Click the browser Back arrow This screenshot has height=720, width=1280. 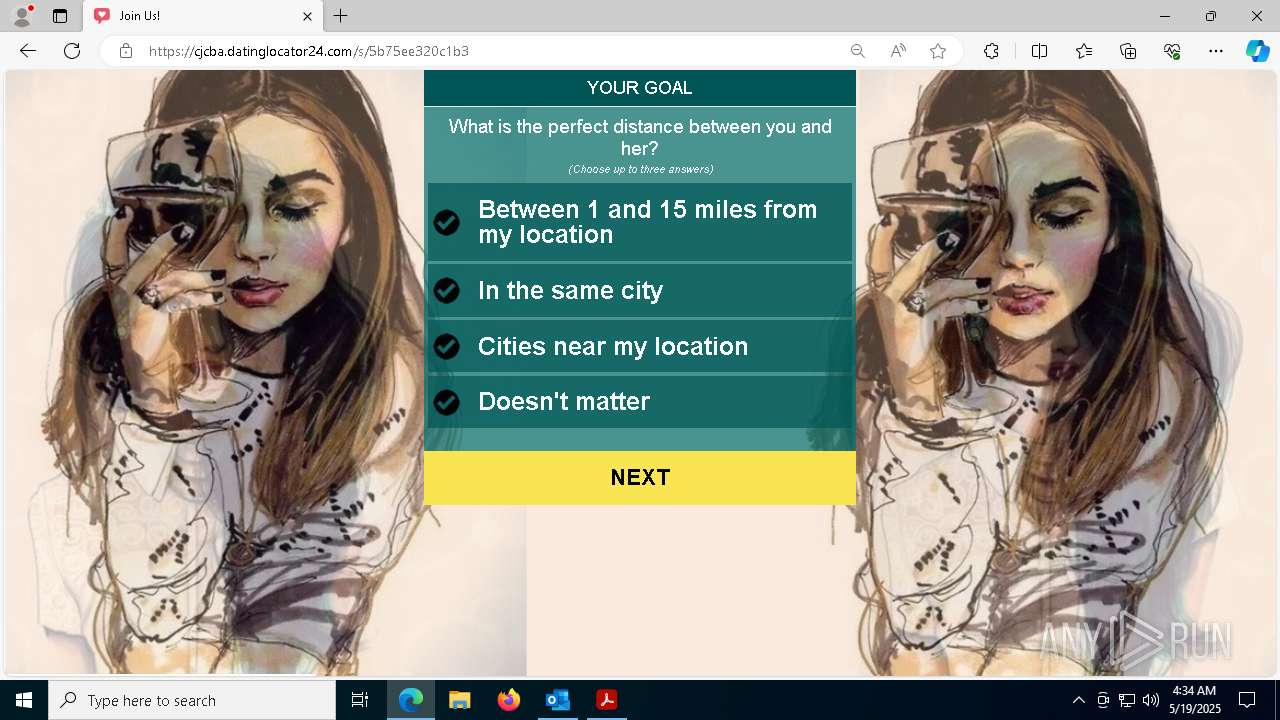pyautogui.click(x=28, y=51)
